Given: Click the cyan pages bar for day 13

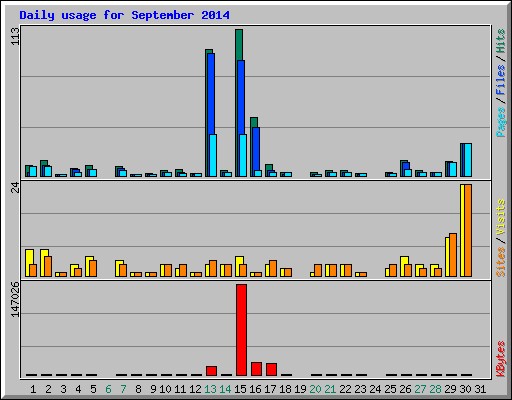Looking at the screenshot, I should tap(213, 155).
